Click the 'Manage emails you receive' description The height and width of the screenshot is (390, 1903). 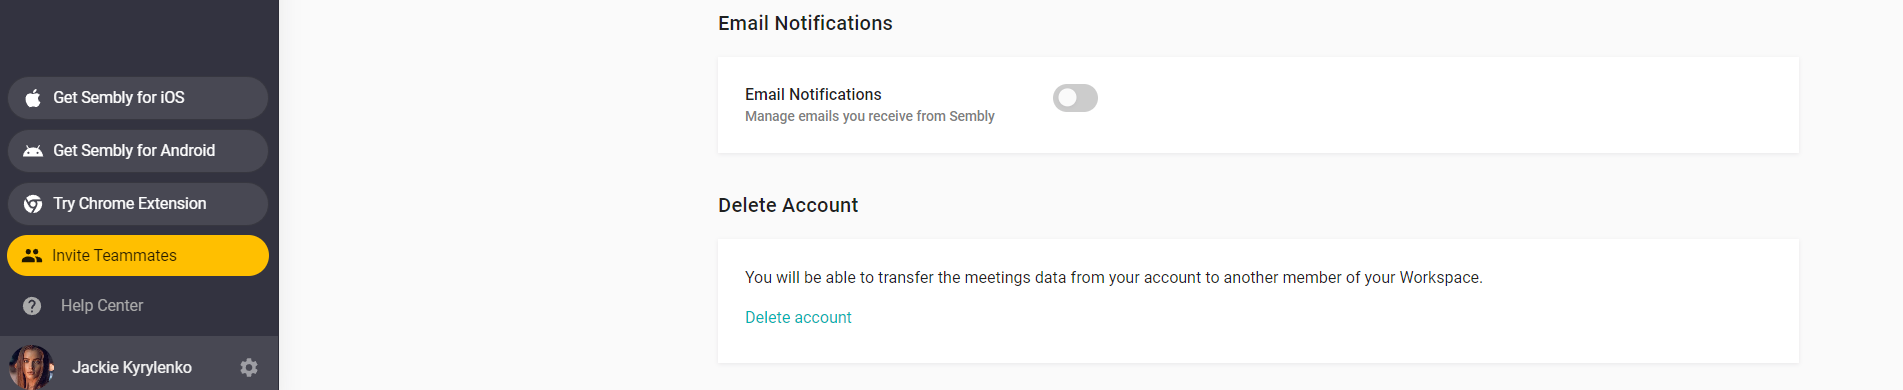pyautogui.click(x=870, y=117)
